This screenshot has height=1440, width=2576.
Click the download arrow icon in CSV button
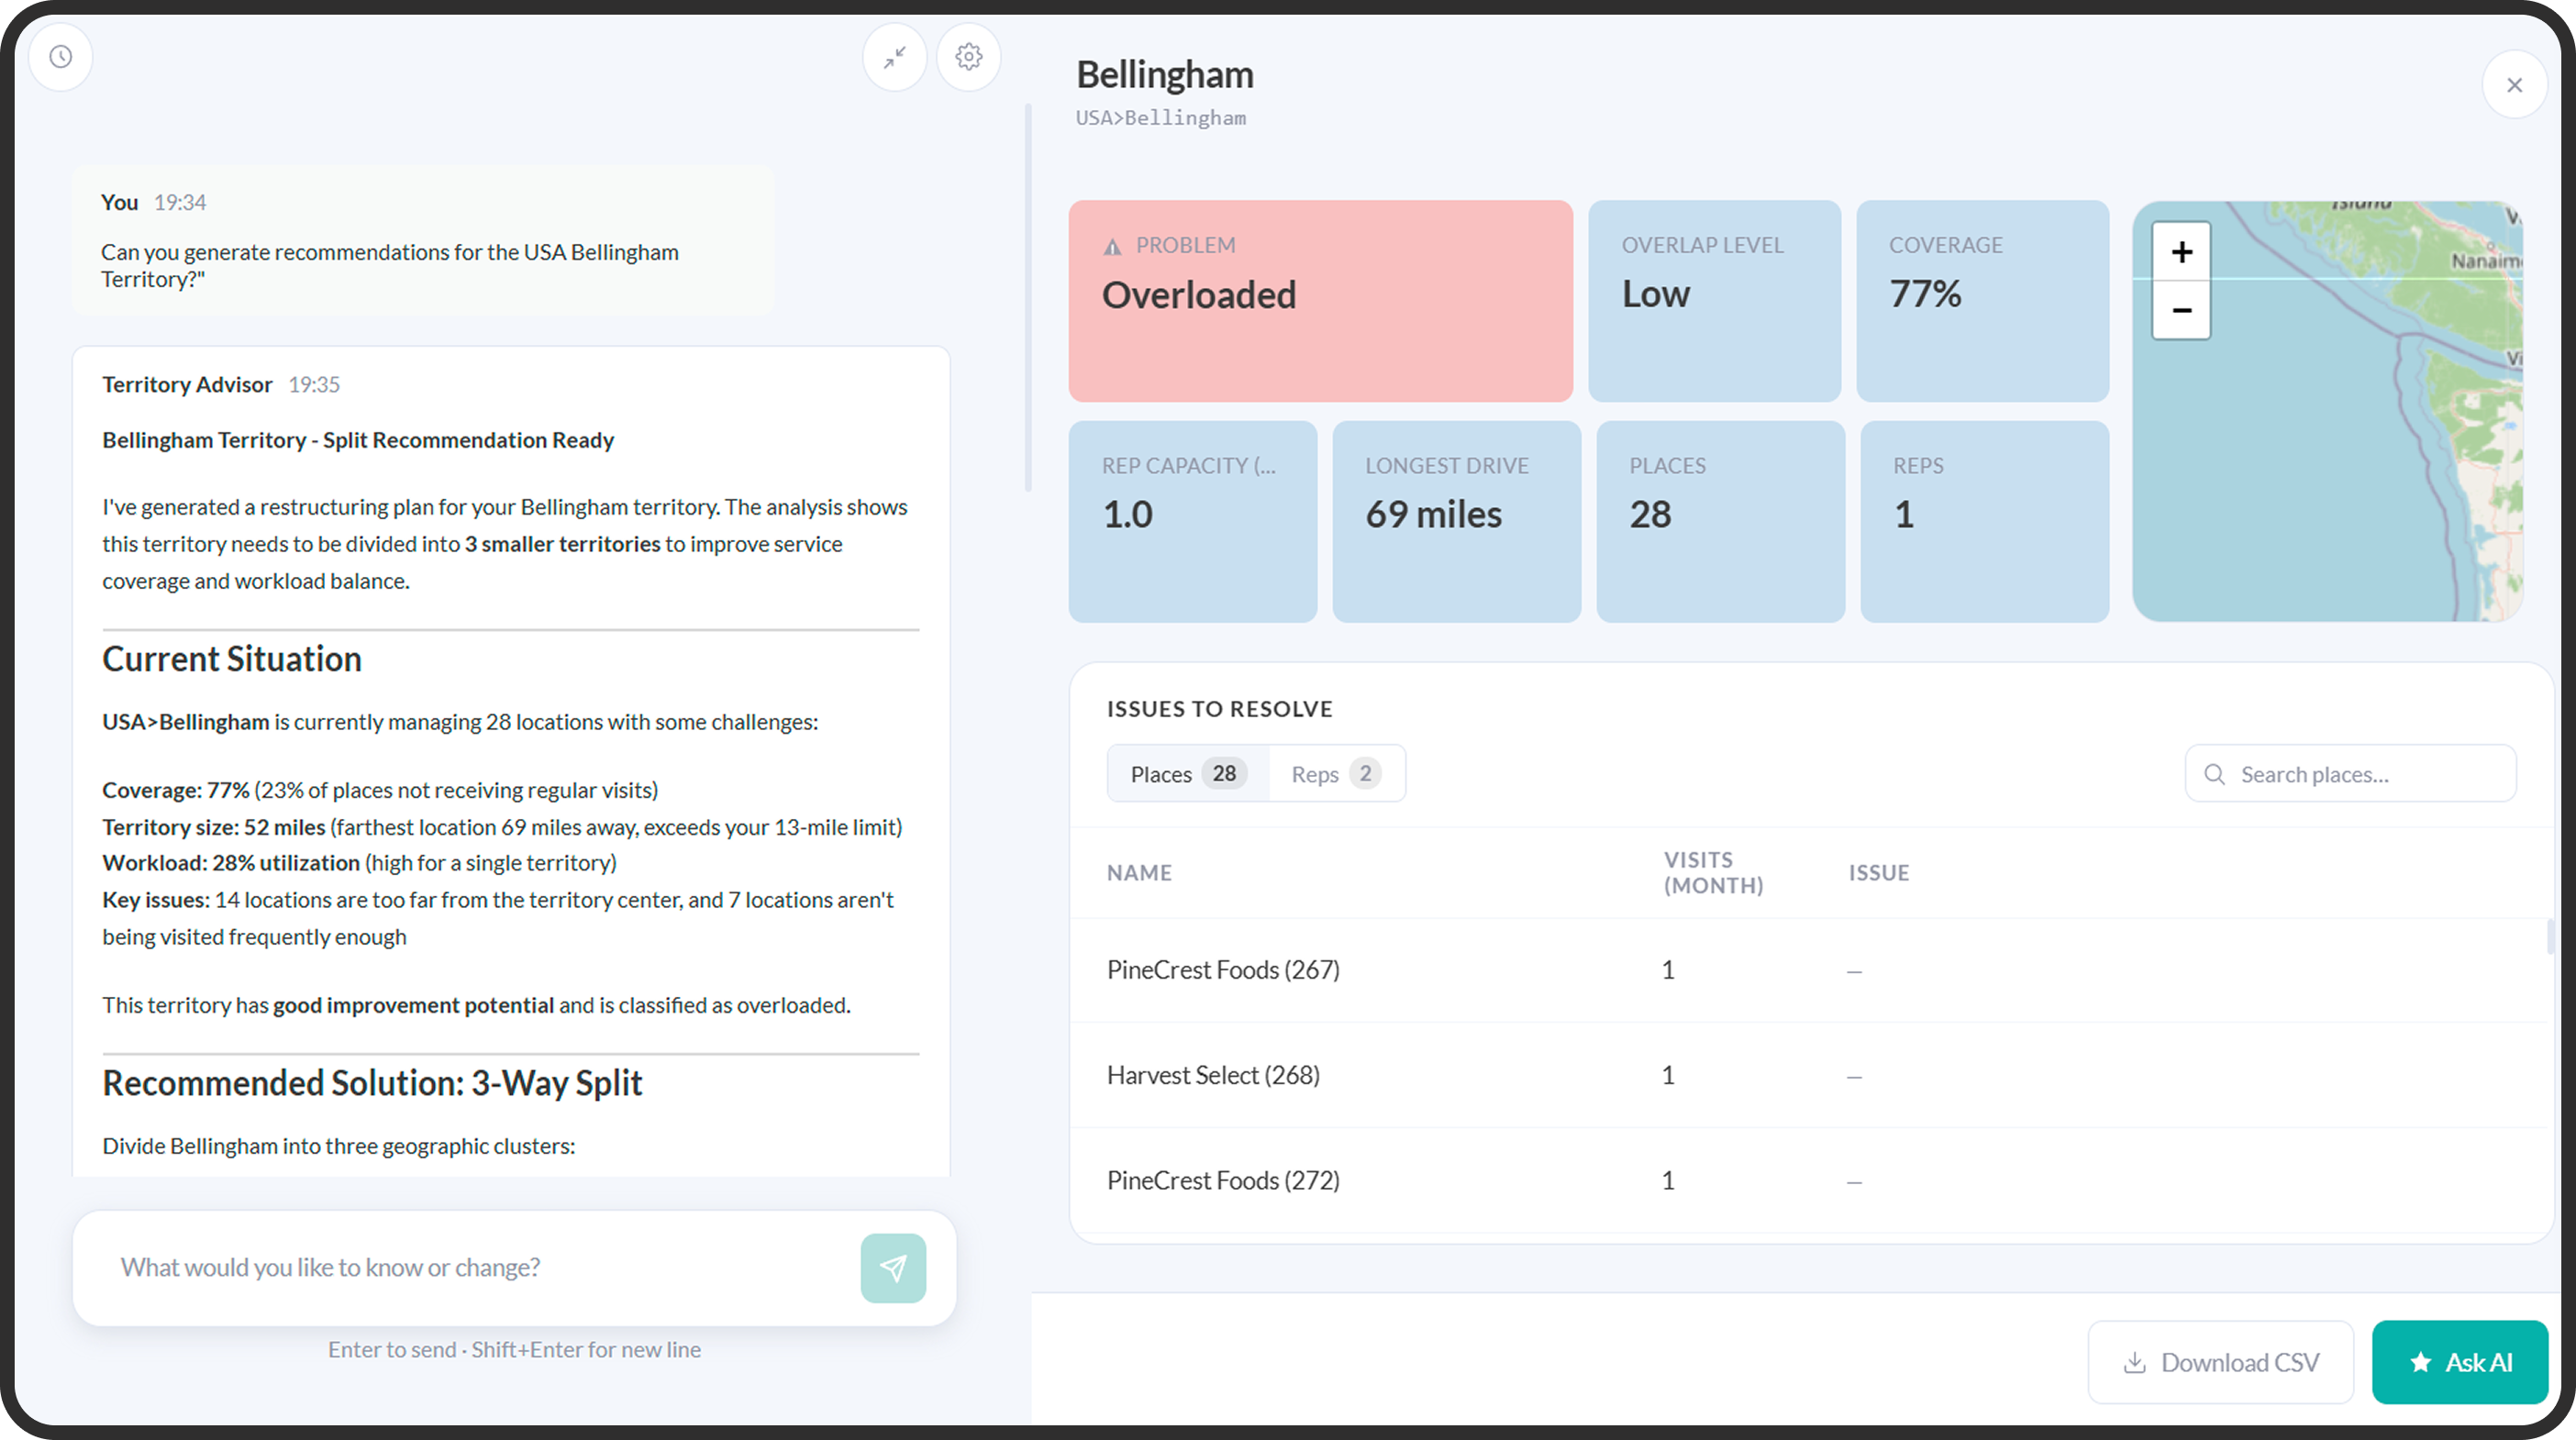(x=2134, y=1363)
